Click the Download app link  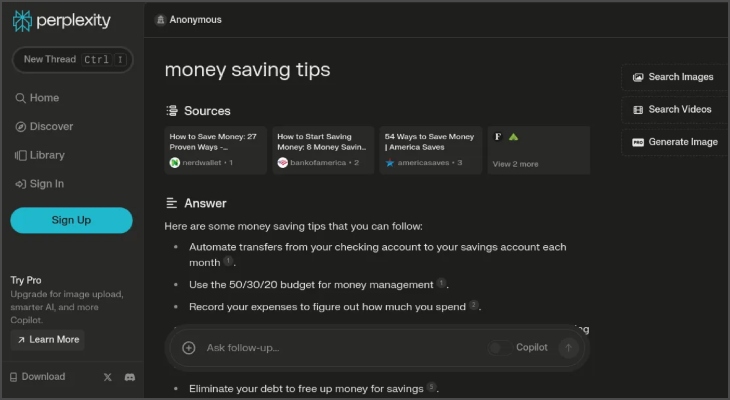(38, 377)
